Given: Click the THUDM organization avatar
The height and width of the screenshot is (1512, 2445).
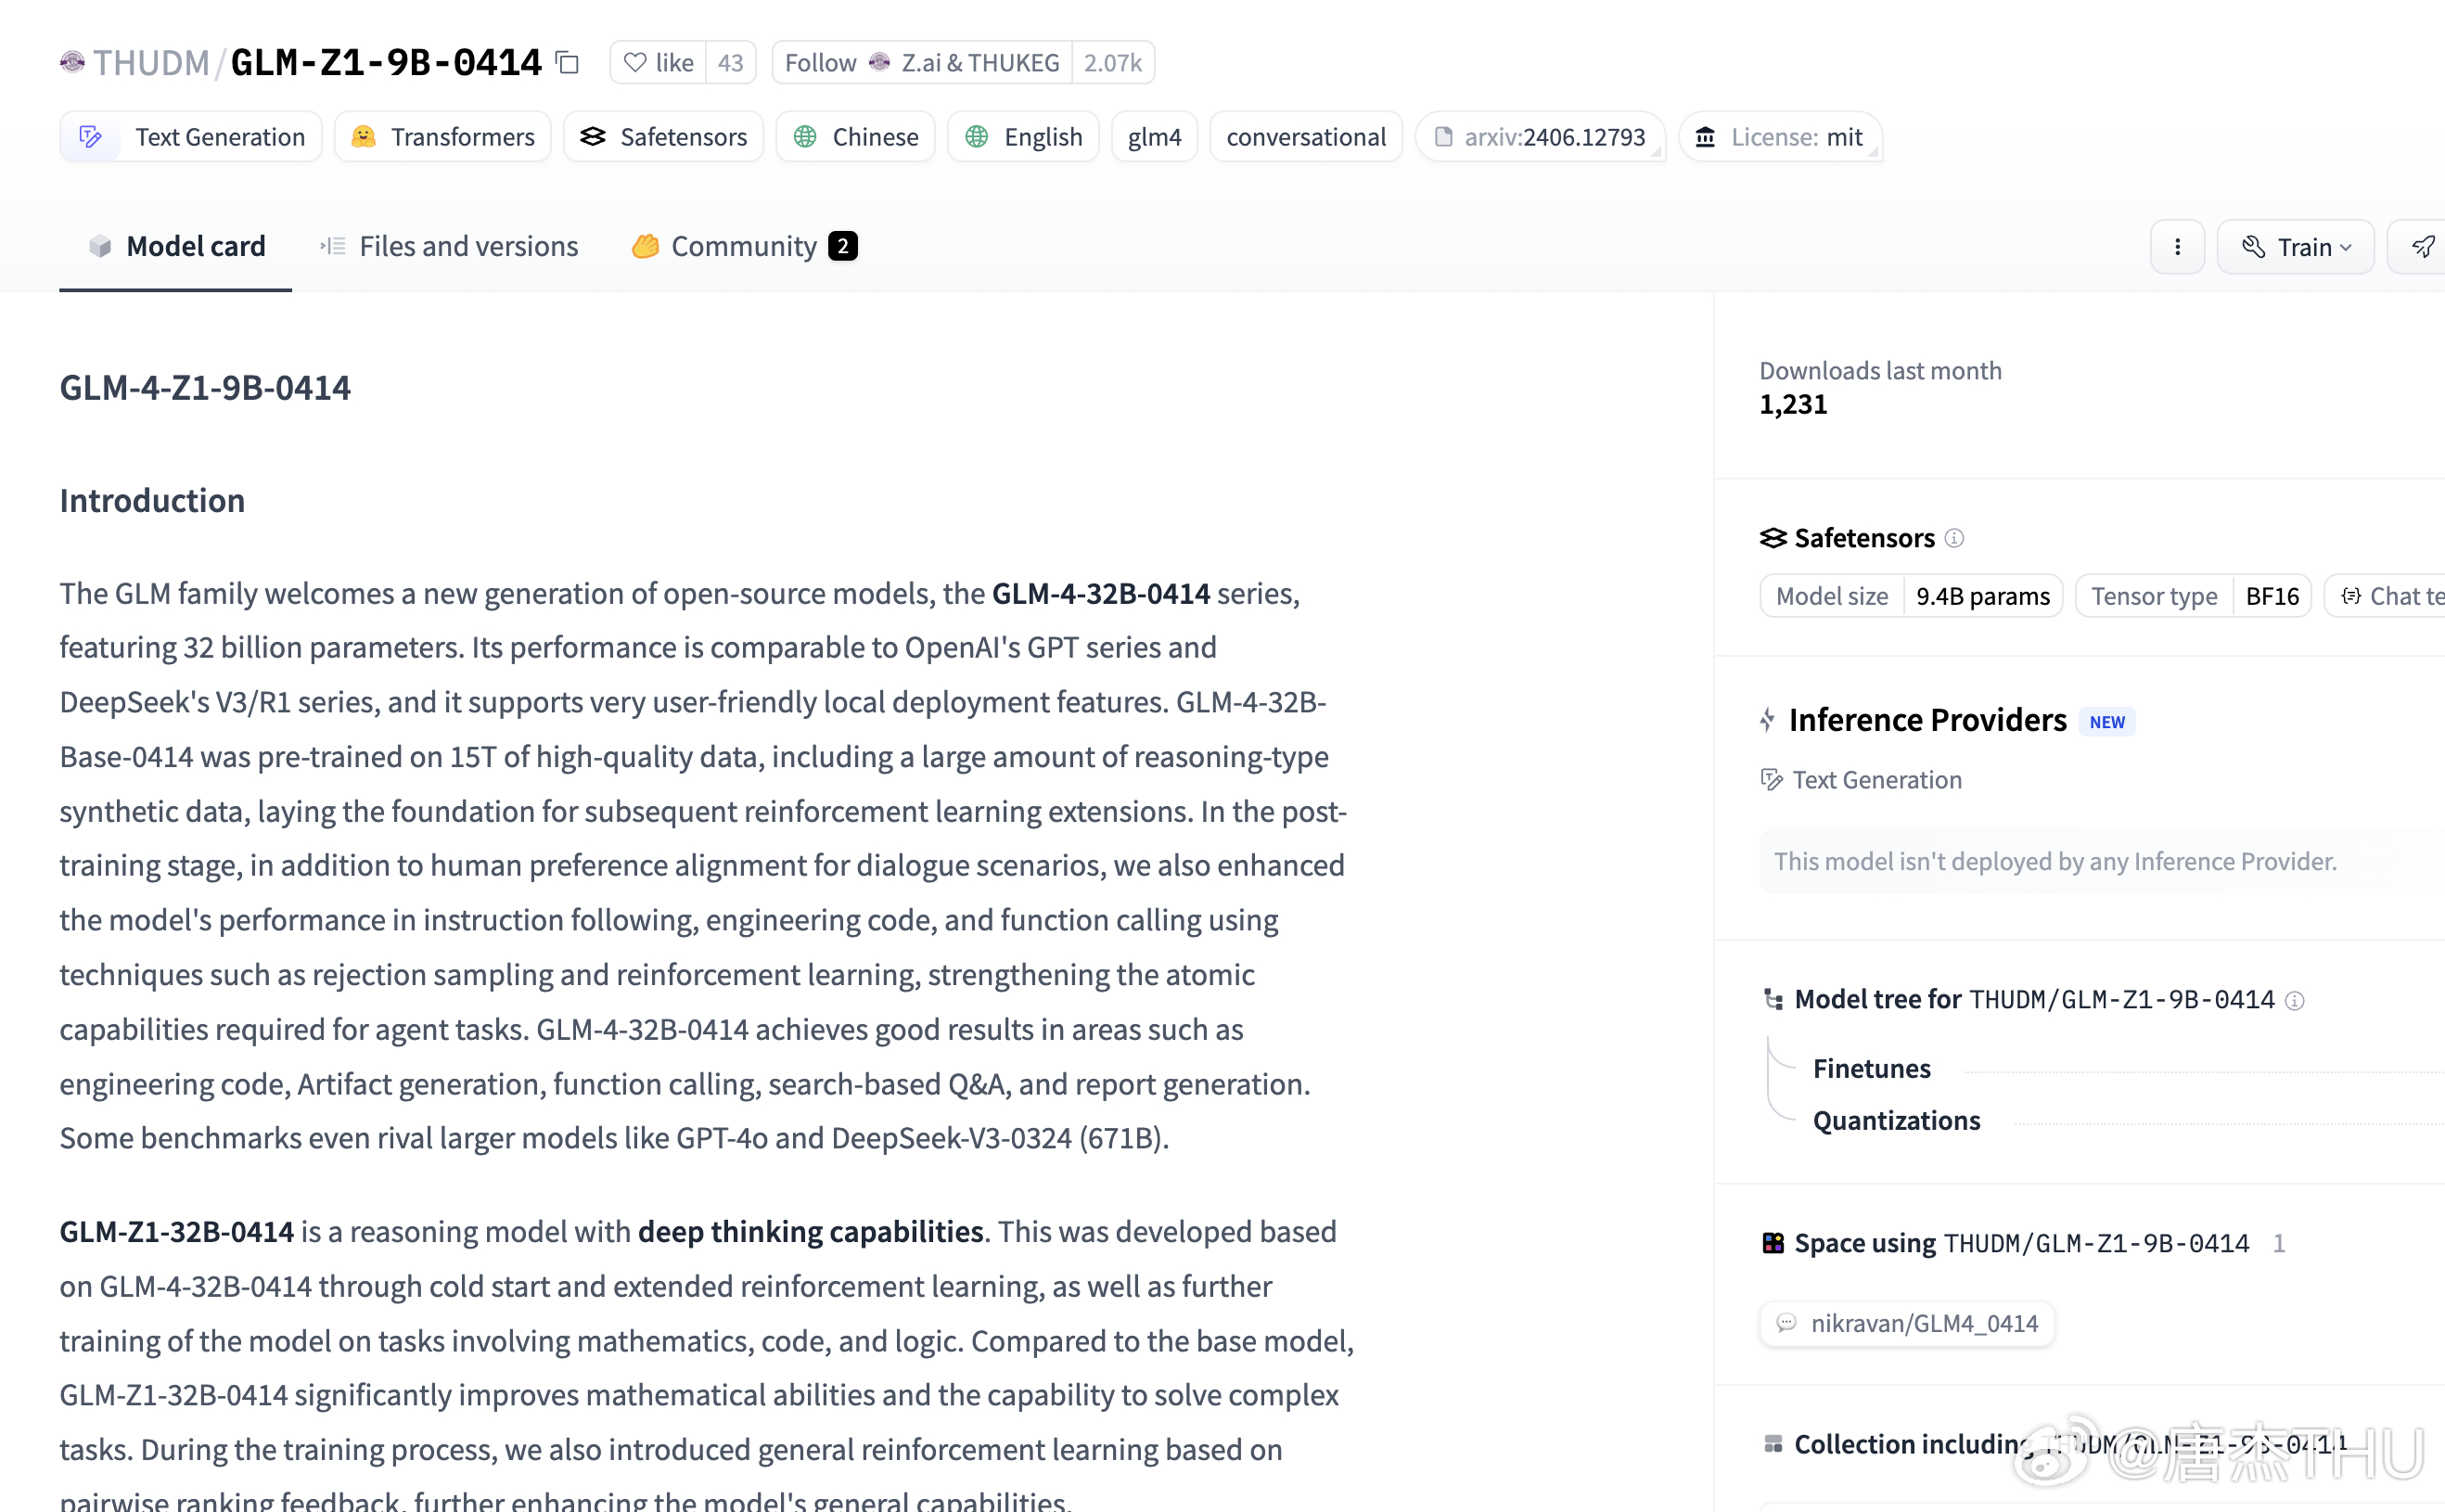Looking at the screenshot, I should click(x=72, y=63).
